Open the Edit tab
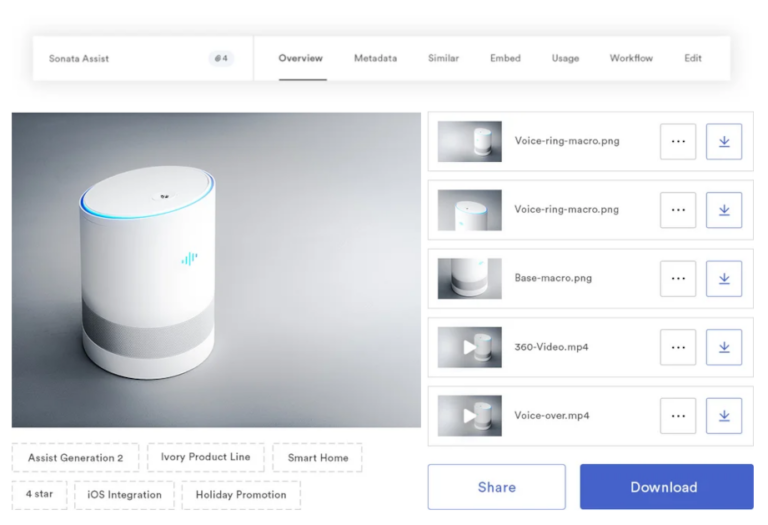The height and width of the screenshot is (525, 768). click(693, 59)
